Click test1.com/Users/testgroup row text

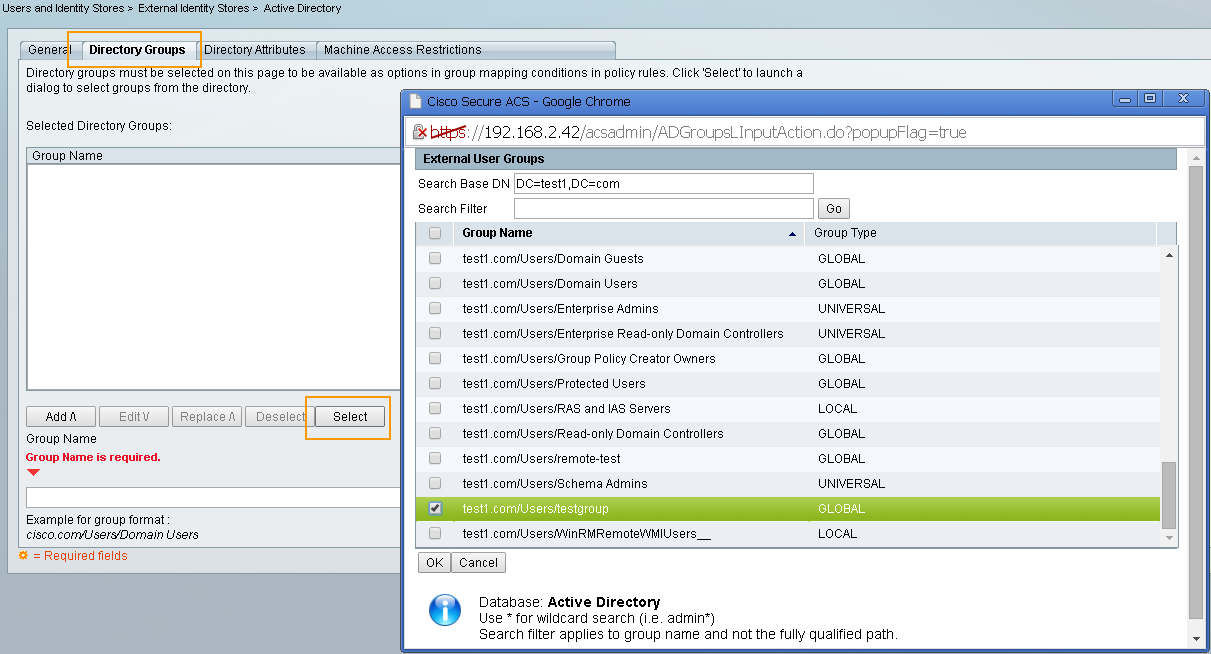(x=535, y=509)
